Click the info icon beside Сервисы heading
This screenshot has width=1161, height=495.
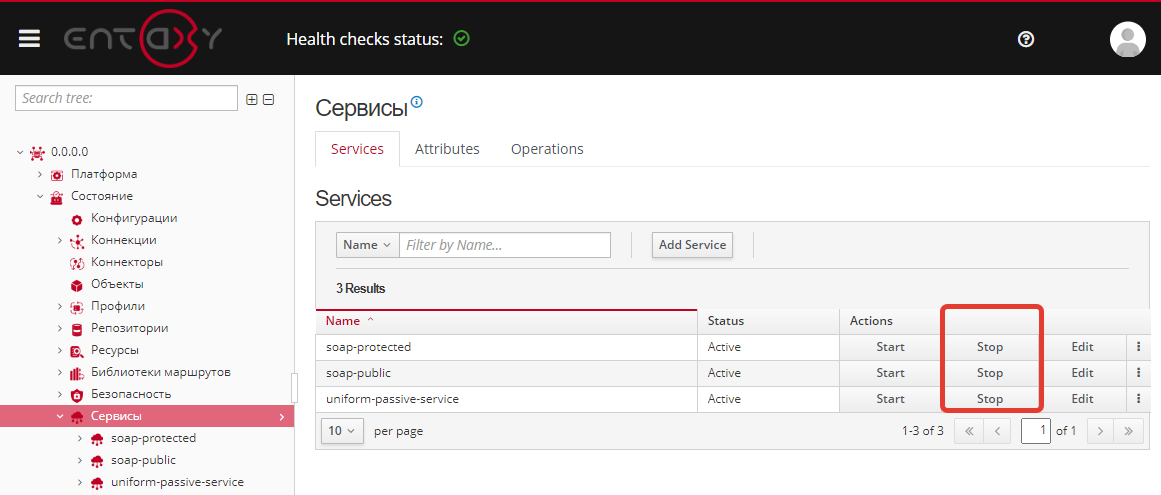(x=417, y=102)
